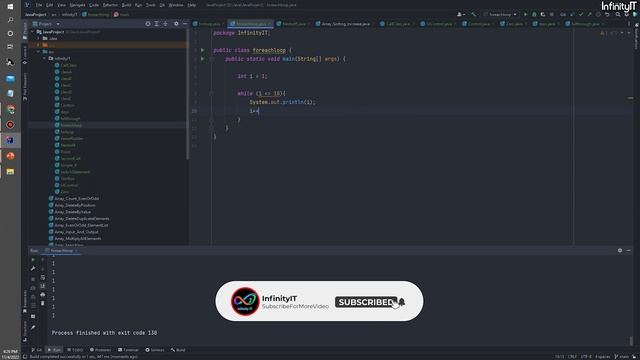Toggle scroll to end in Run console

(42, 286)
